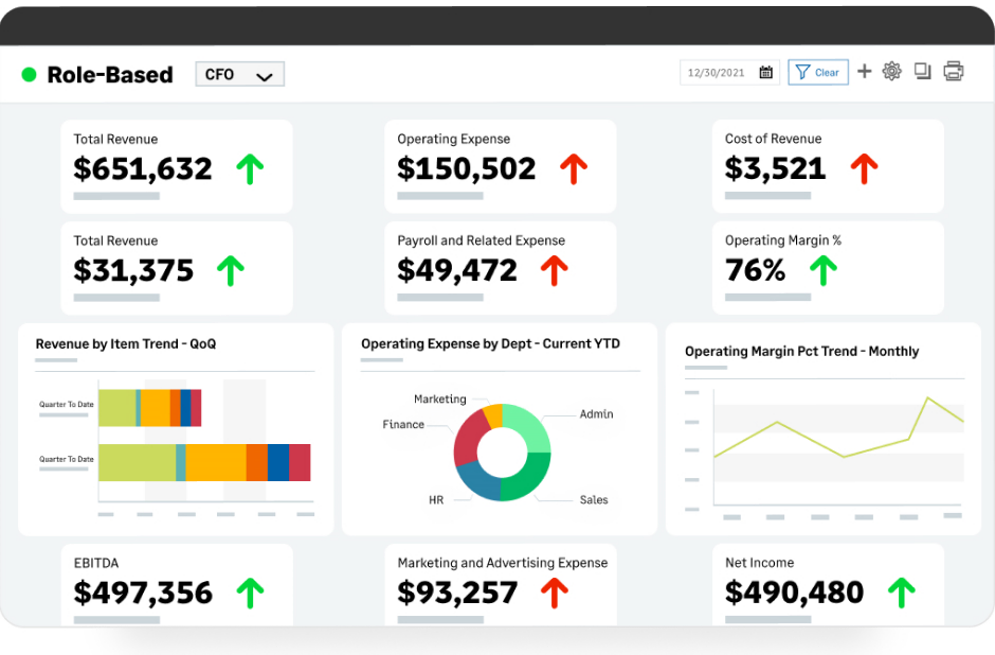
Task: Open the calendar date picker icon
Action: (766, 72)
